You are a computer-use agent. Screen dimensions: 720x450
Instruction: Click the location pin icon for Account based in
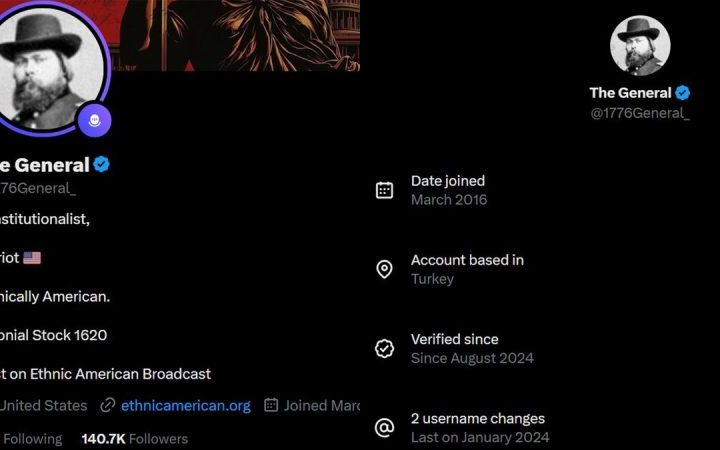click(x=384, y=270)
